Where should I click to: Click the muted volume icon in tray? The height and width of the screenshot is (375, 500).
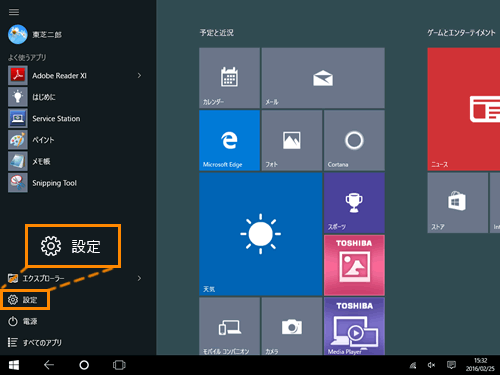(431, 365)
